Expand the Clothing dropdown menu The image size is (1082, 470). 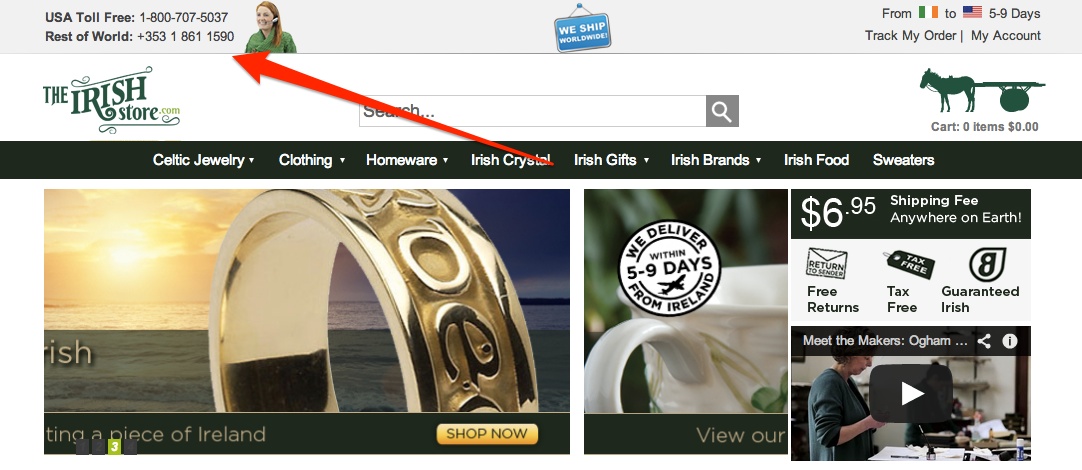pos(311,160)
